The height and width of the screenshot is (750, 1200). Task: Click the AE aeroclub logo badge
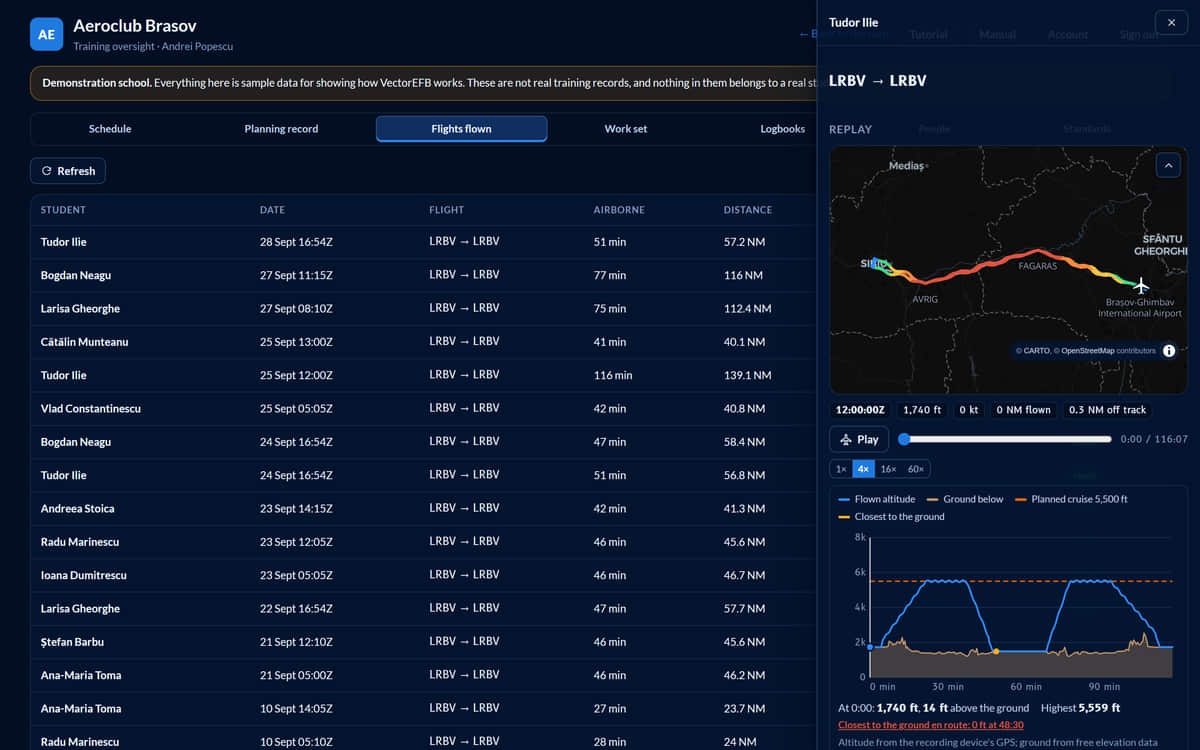click(x=46, y=34)
